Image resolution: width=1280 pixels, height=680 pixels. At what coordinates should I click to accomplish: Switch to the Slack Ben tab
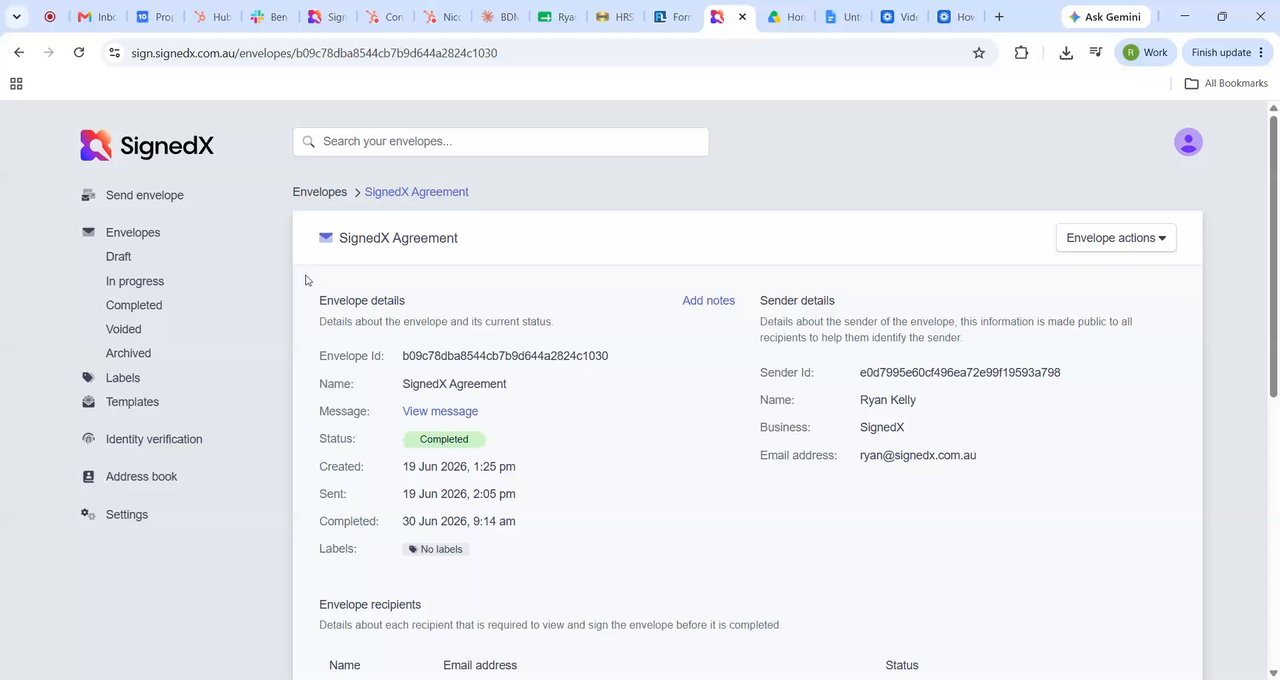(x=270, y=17)
